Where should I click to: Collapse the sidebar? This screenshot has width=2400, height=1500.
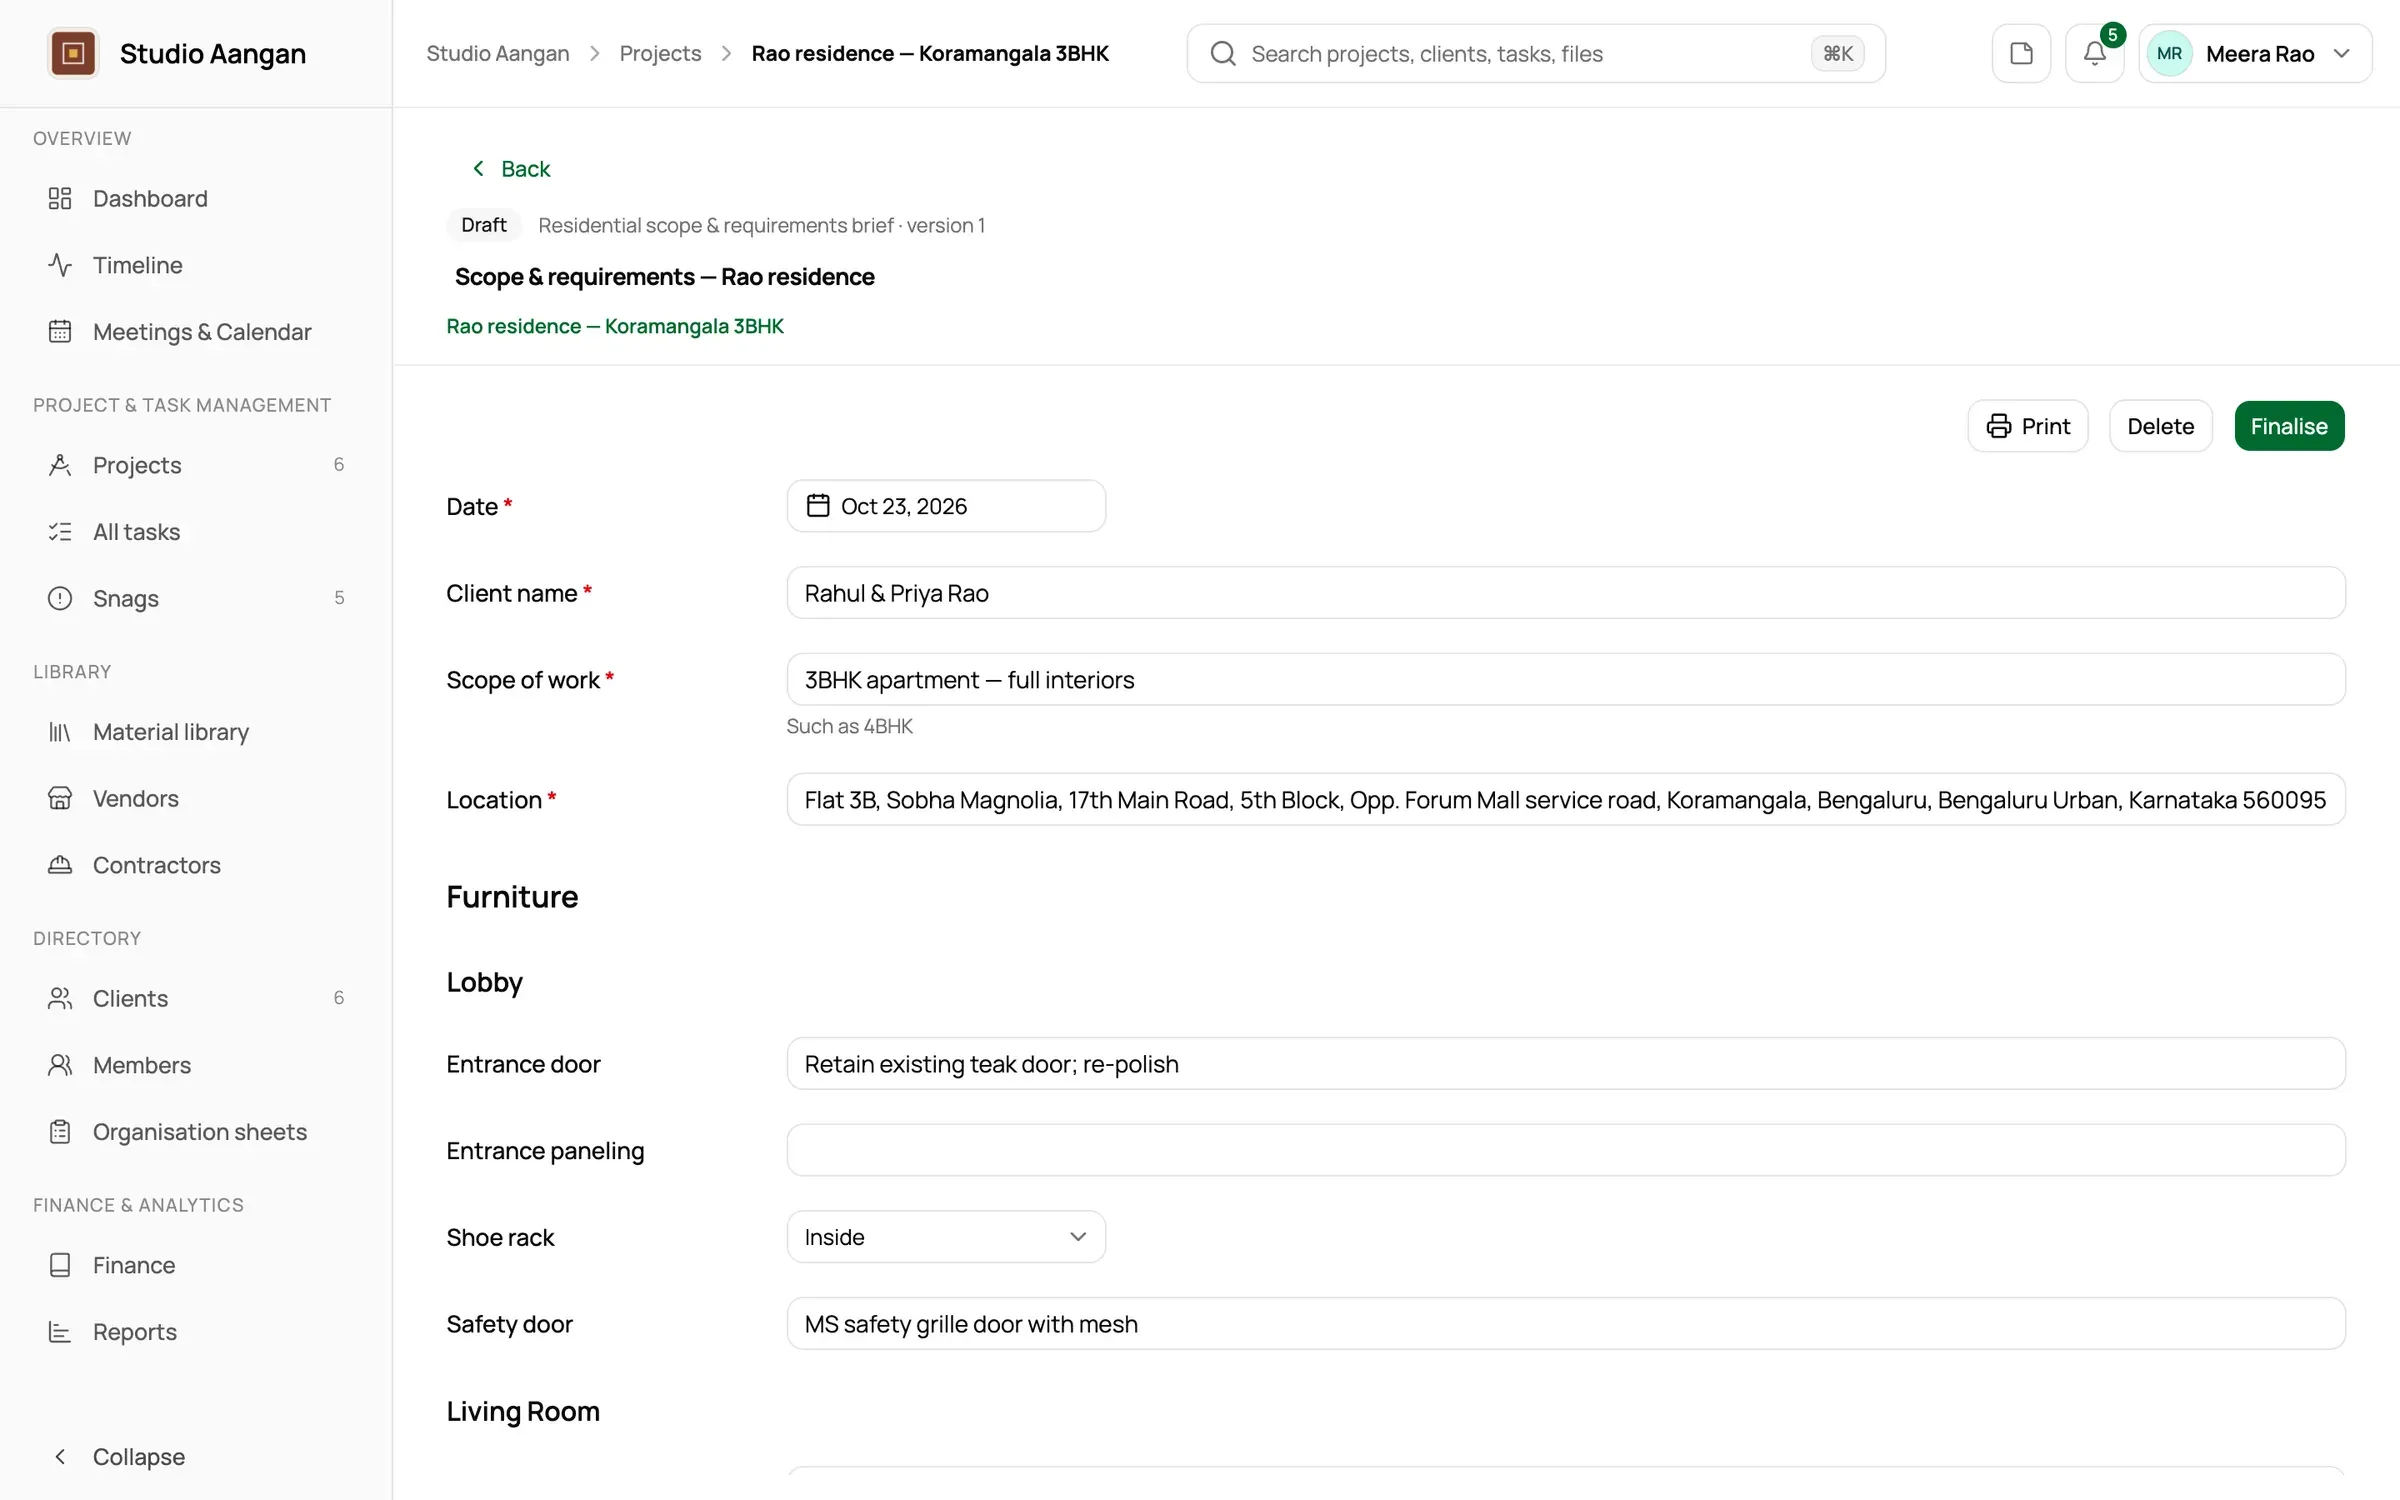118,1456
